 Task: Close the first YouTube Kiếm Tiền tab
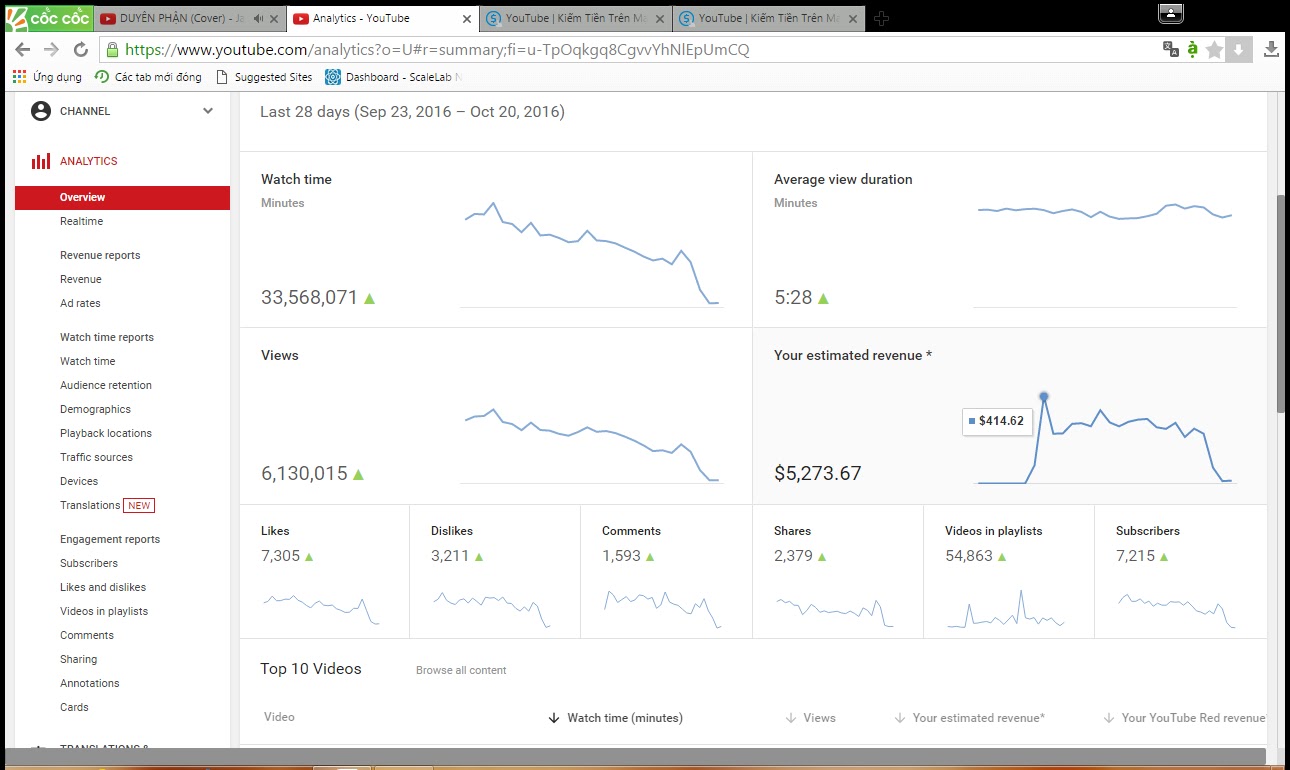(x=662, y=18)
